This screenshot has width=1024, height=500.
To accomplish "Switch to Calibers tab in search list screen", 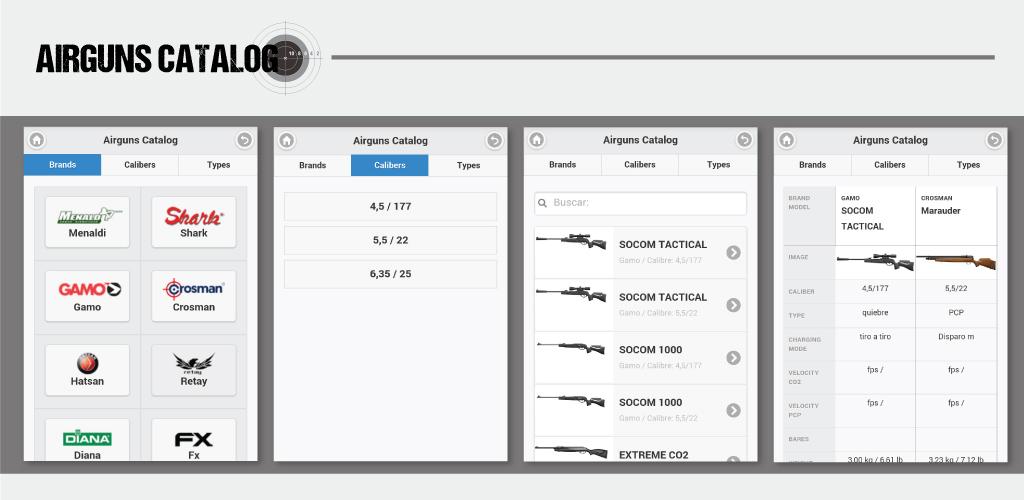I will [640, 164].
